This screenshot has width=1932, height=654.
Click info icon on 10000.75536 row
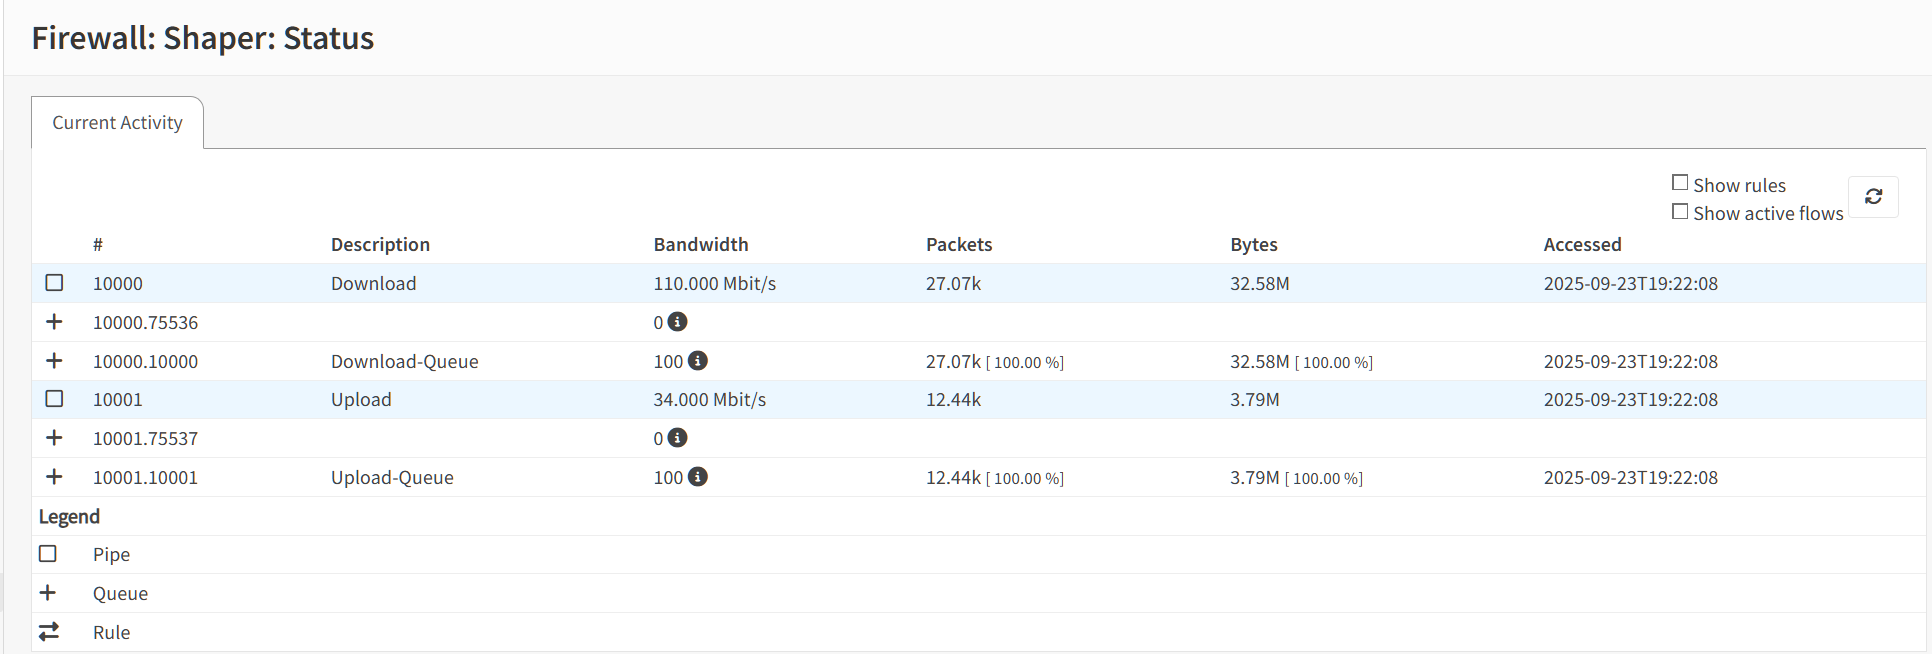[x=677, y=322]
